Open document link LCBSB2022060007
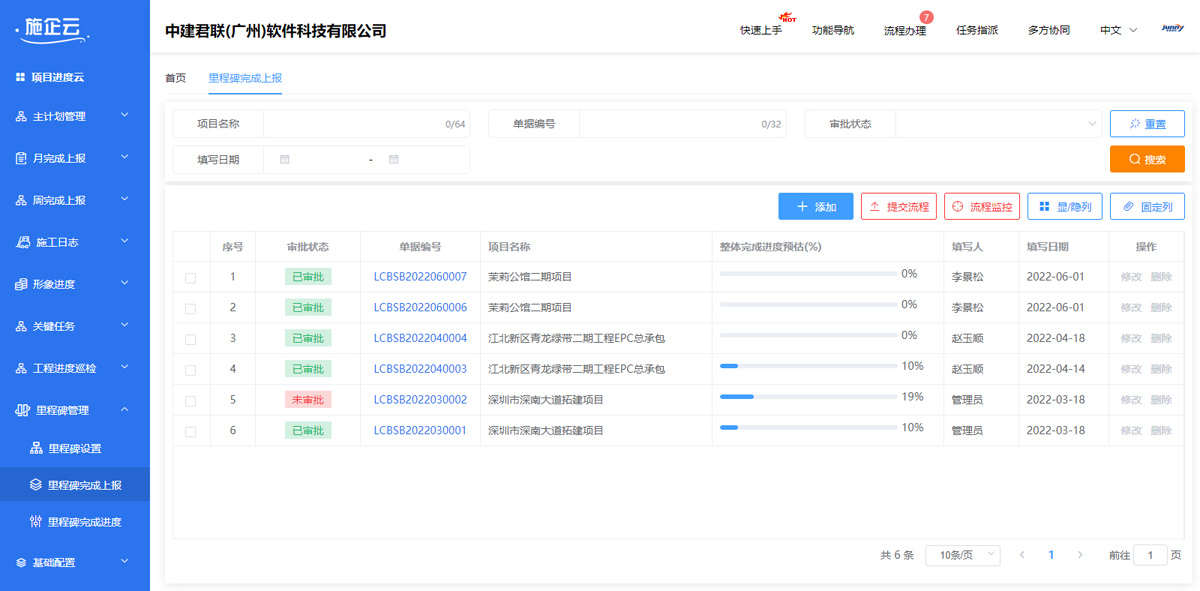Image resolution: width=1200 pixels, height=591 pixels. click(420, 277)
